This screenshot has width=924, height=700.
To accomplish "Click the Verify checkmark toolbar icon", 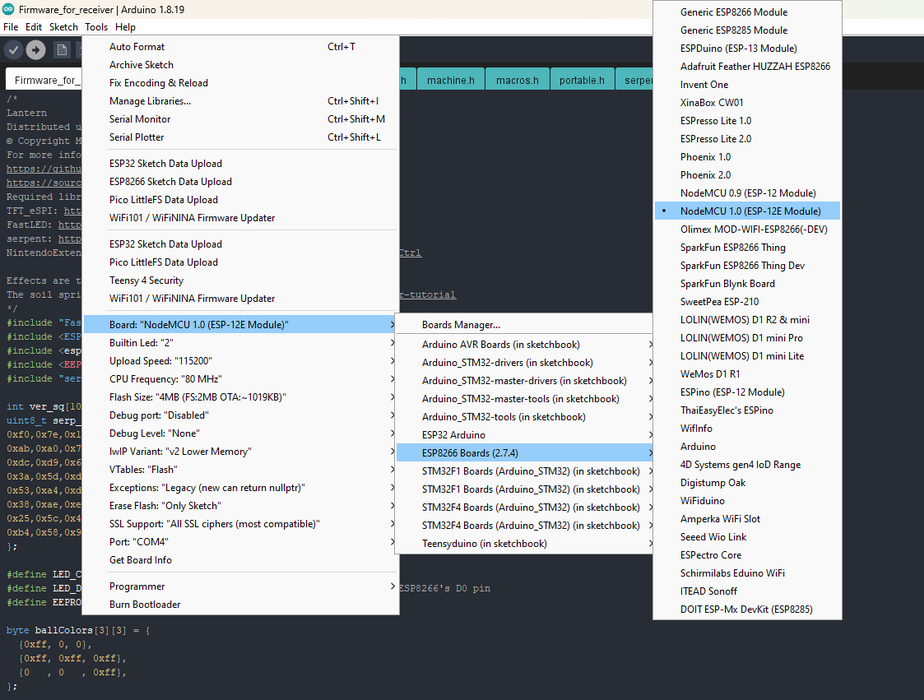I will point(14,50).
